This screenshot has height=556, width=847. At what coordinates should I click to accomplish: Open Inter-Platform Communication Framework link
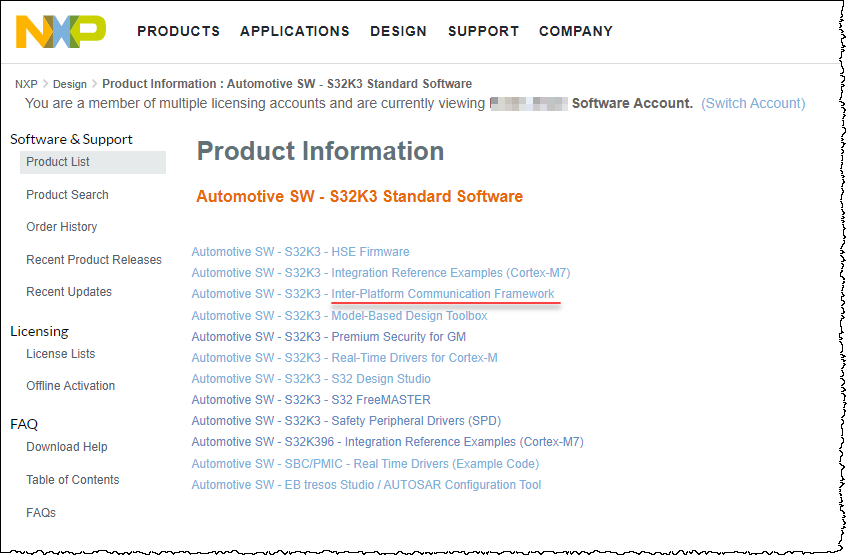coord(373,294)
